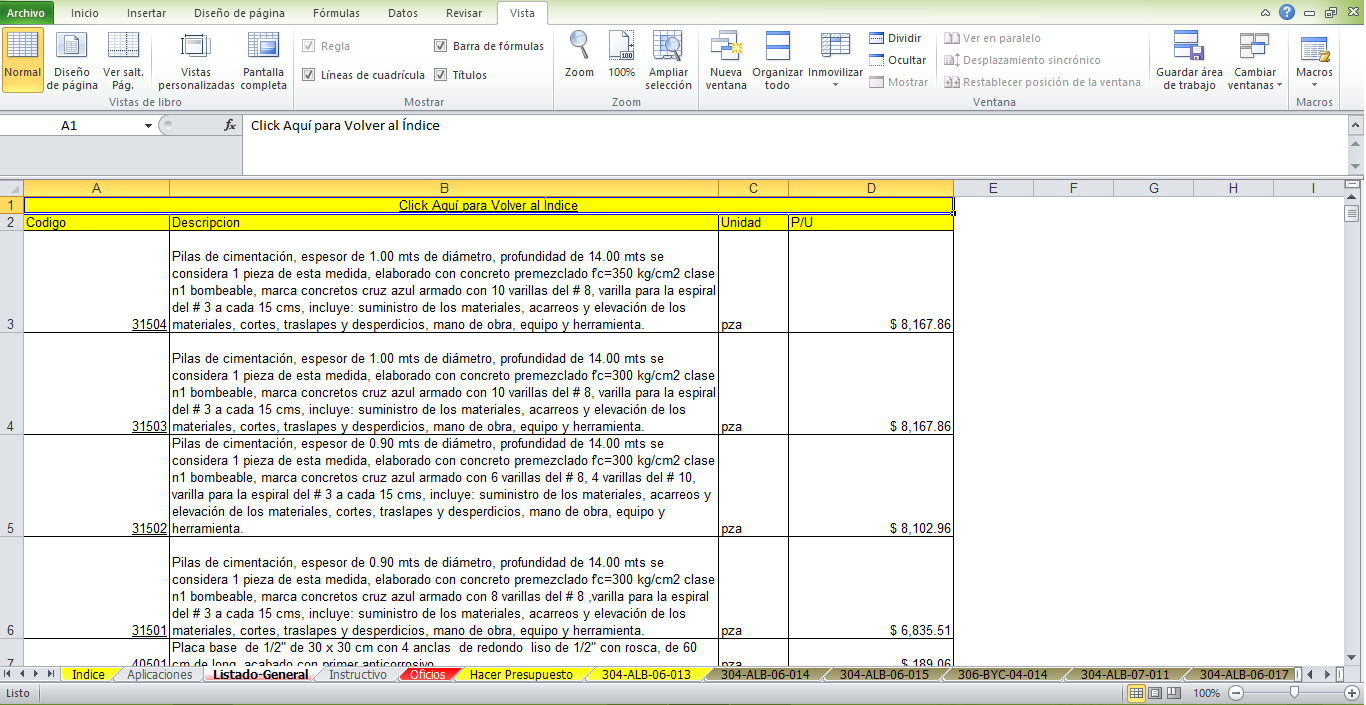This screenshot has width=1366, height=705.
Task: Click the Dividir window button
Action: tap(895, 38)
